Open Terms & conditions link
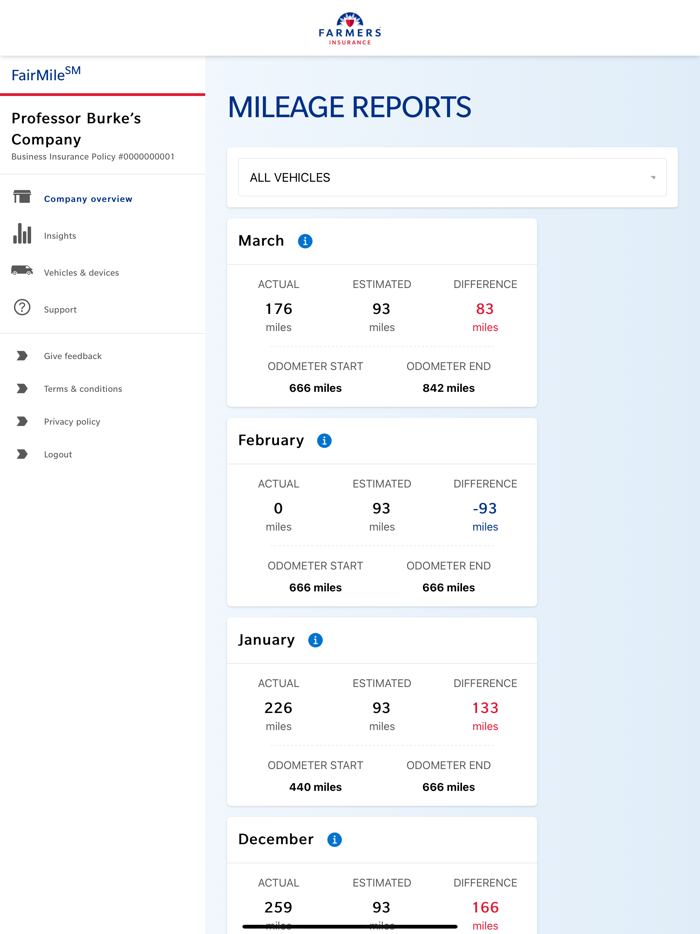 click(82, 389)
